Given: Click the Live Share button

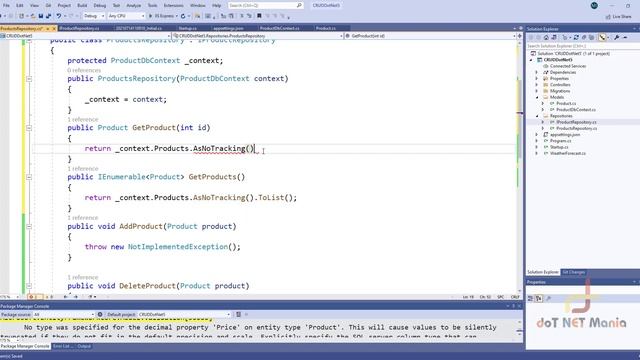Looking at the screenshot, I should tap(619, 17).
